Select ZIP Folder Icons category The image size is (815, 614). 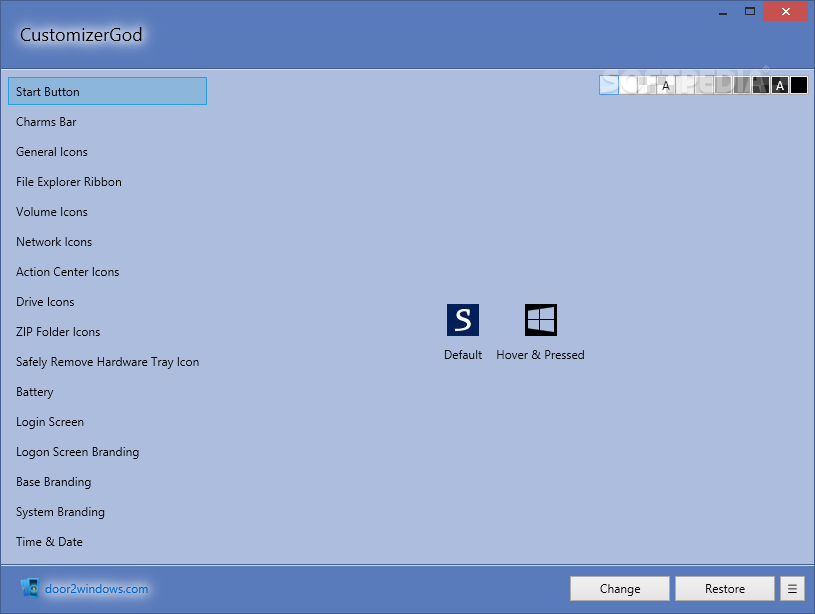click(108, 332)
